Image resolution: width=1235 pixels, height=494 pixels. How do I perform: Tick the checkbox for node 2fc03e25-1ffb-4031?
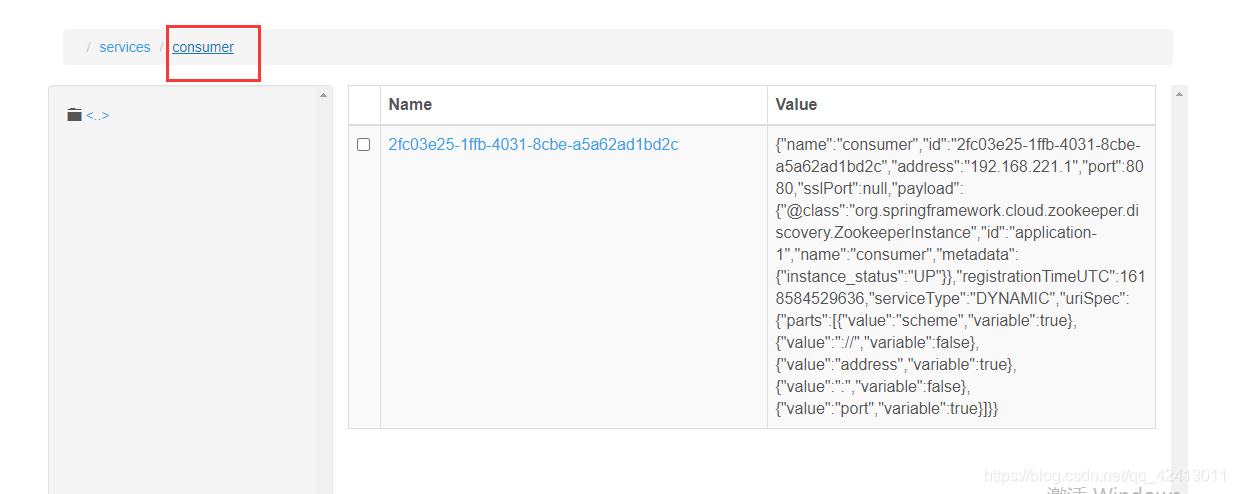[363, 145]
